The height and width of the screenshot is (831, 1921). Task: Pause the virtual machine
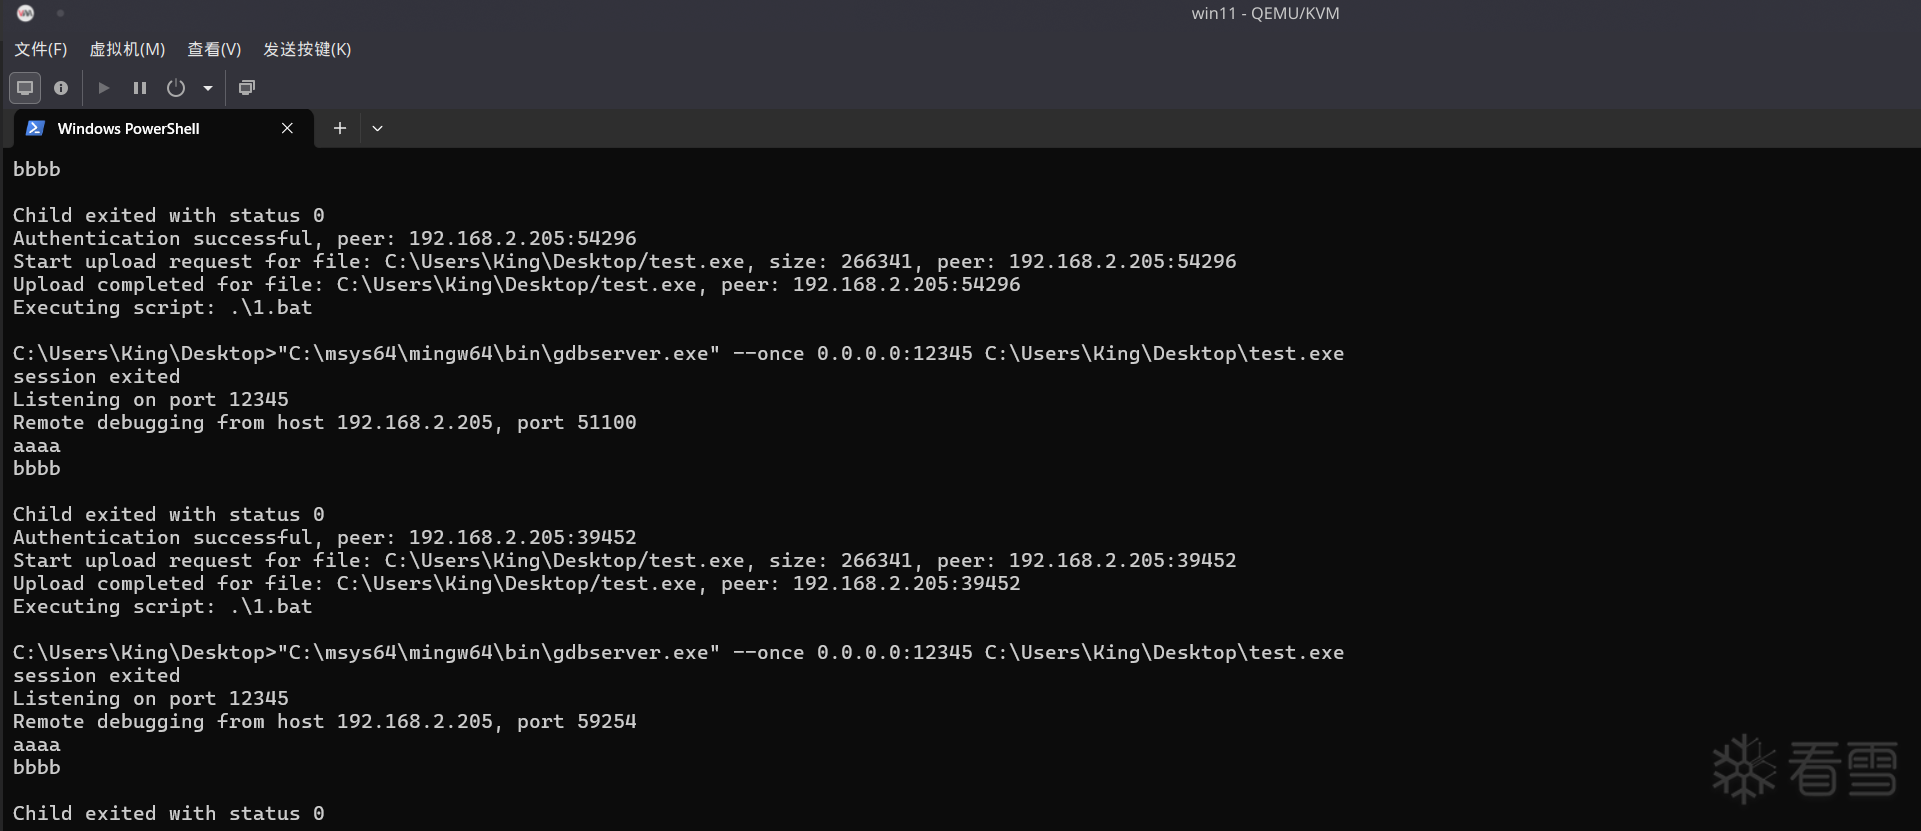(140, 88)
